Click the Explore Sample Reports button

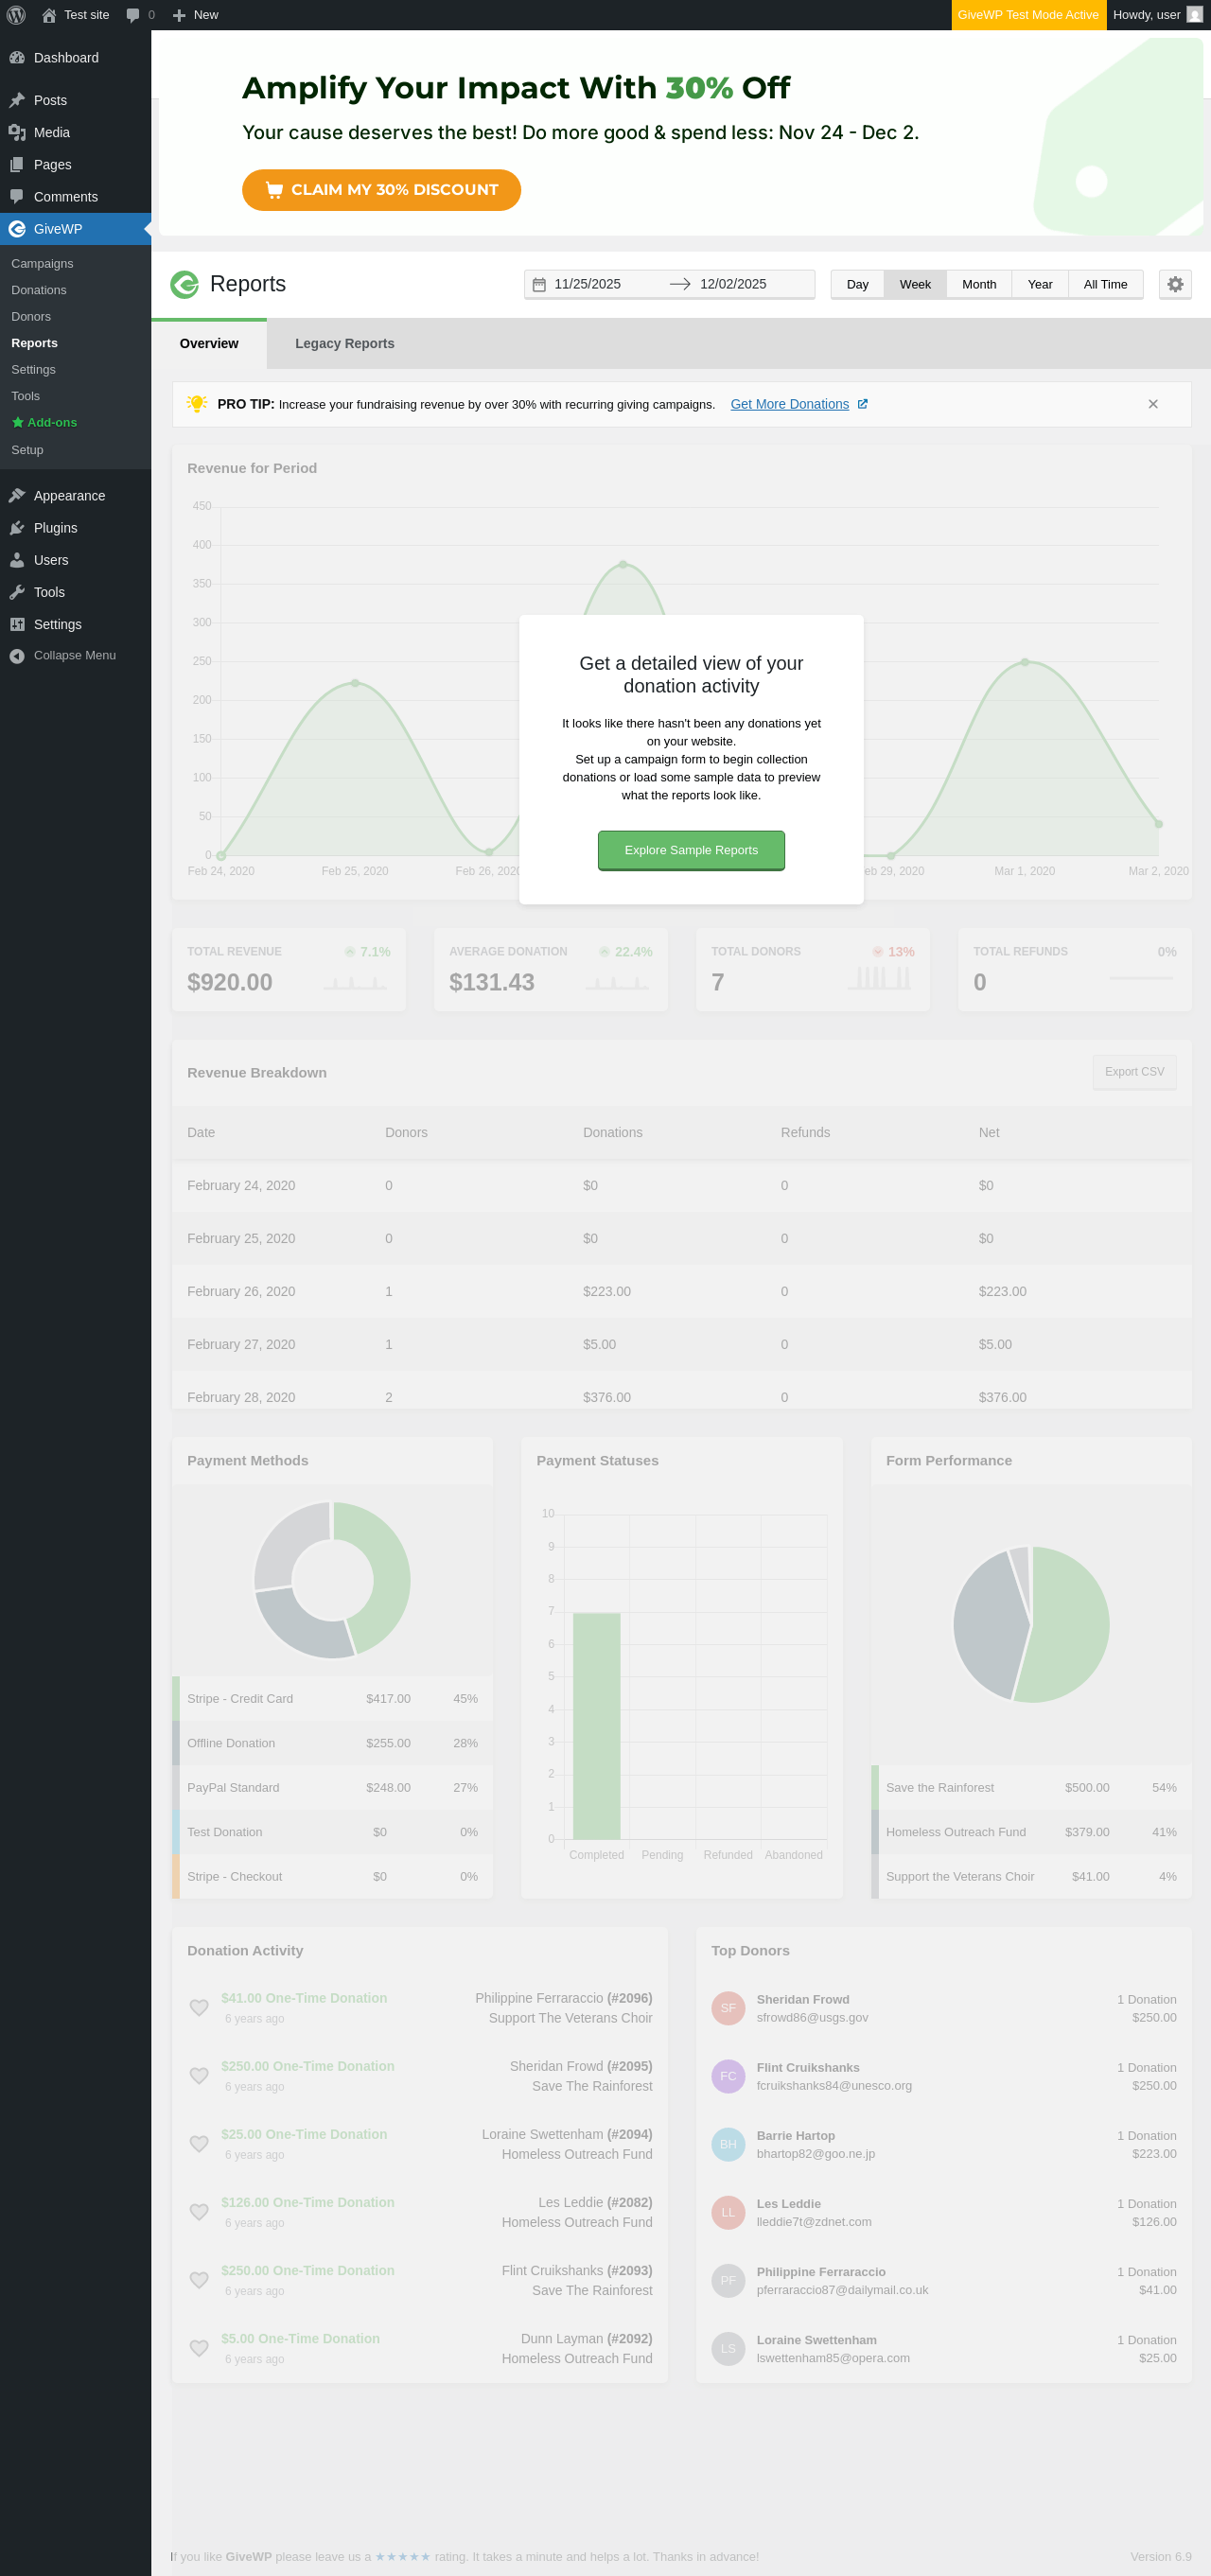tap(691, 850)
